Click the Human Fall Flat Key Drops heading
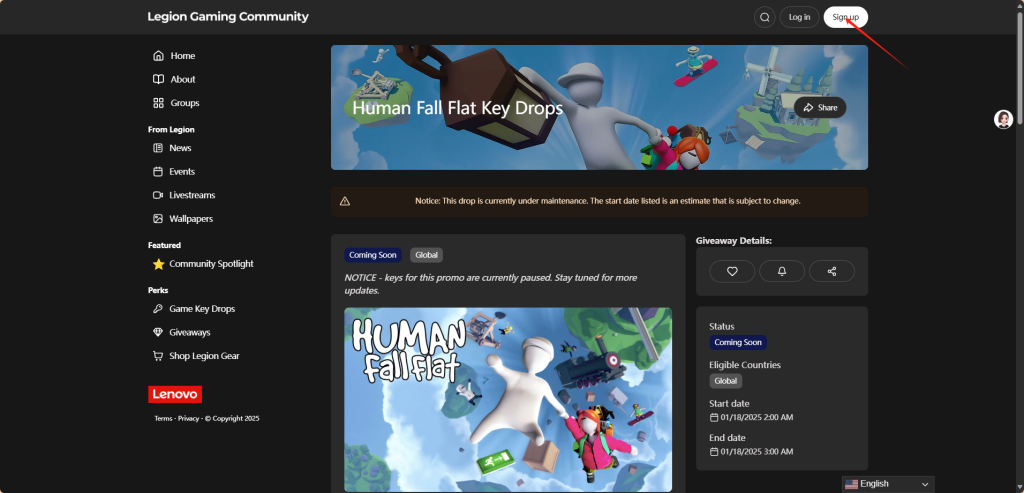Image resolution: width=1024 pixels, height=493 pixels. coord(457,108)
